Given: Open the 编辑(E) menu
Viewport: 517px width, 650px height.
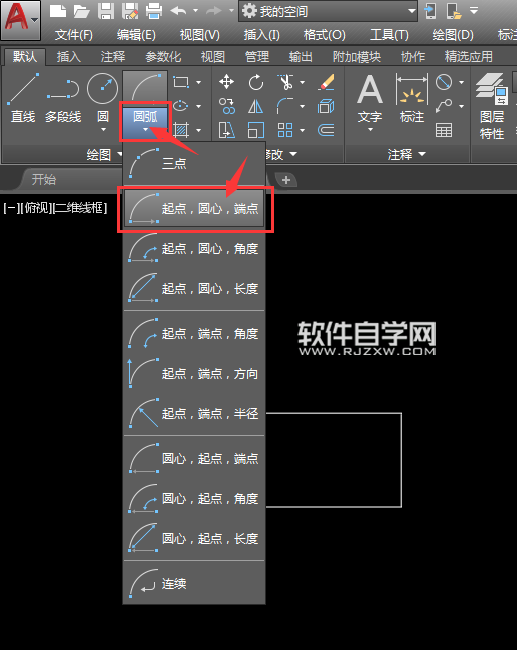Looking at the screenshot, I should tap(136, 35).
